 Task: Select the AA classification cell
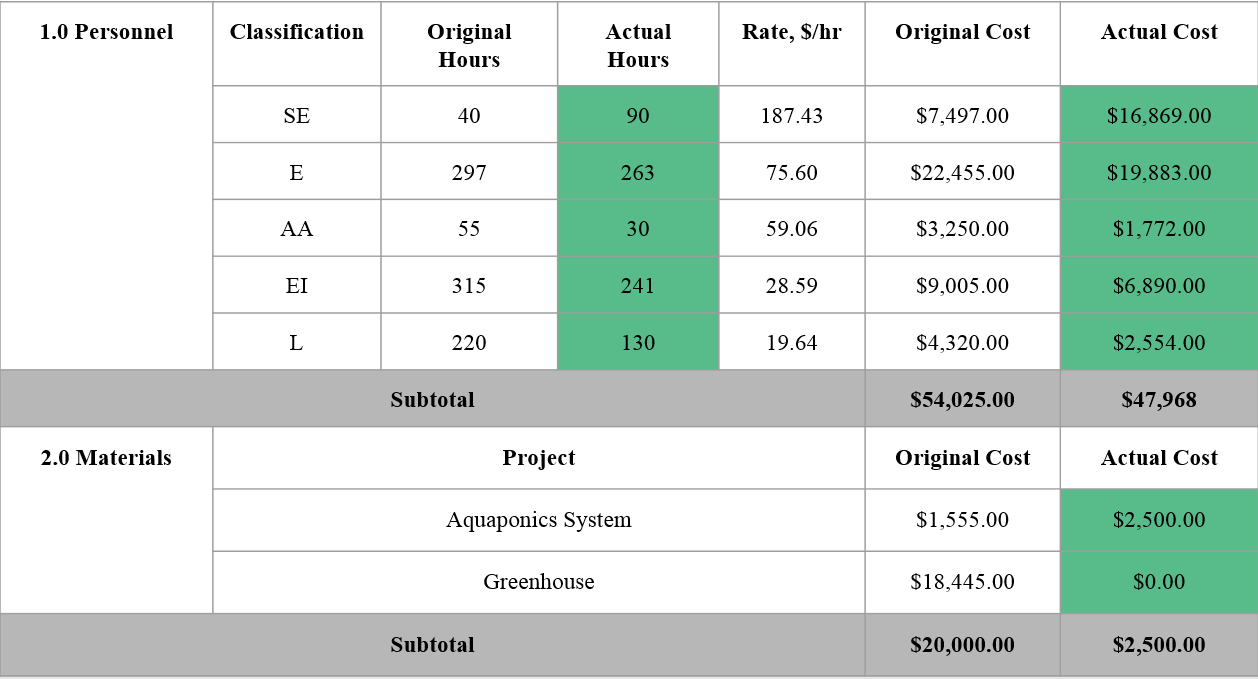(296, 229)
